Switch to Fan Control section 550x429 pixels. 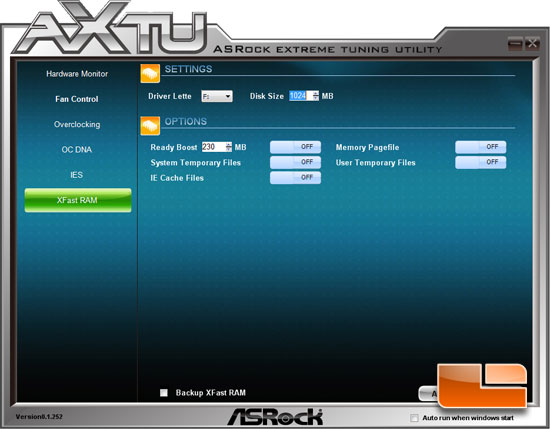pos(77,99)
